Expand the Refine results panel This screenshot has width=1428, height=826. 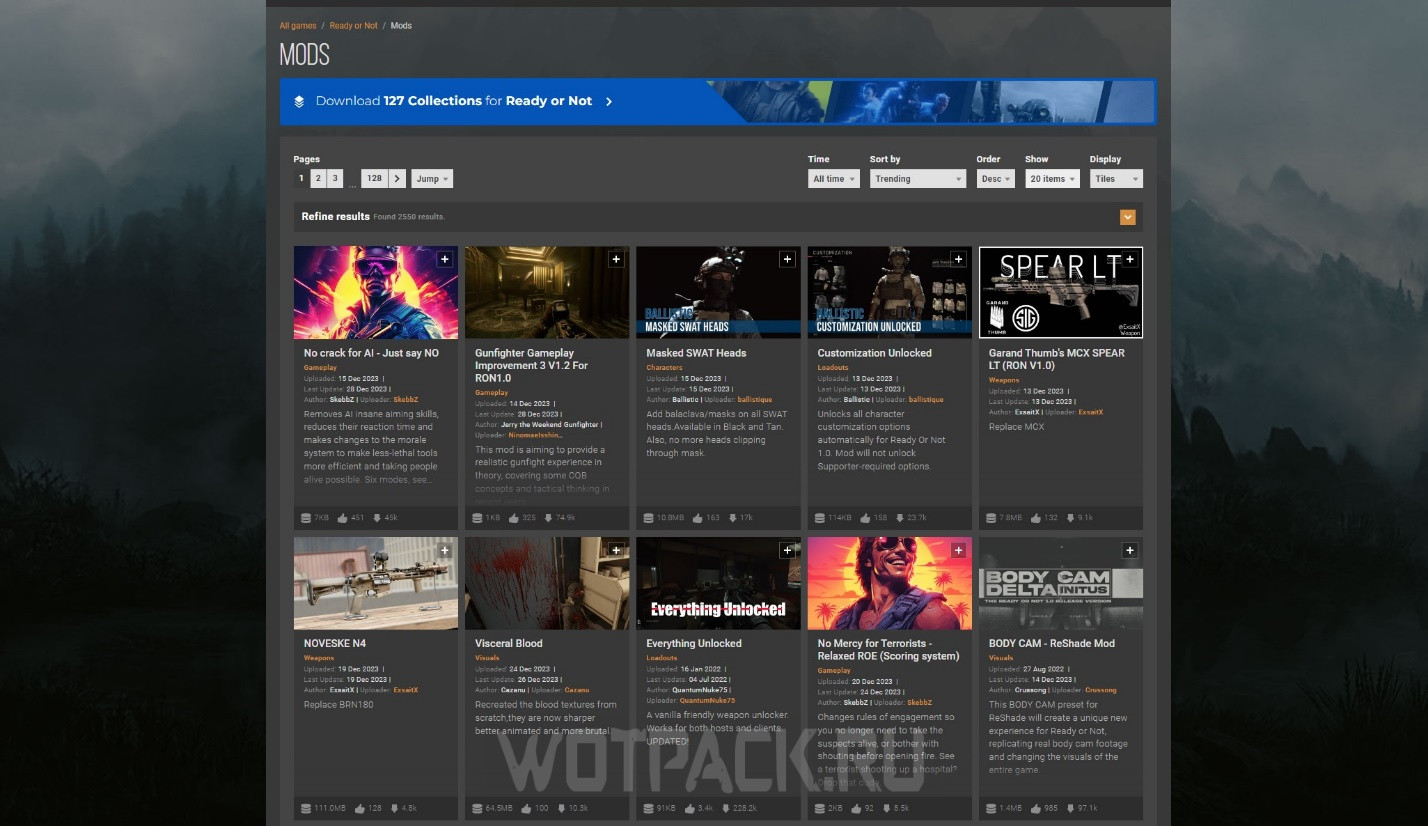click(1127, 217)
